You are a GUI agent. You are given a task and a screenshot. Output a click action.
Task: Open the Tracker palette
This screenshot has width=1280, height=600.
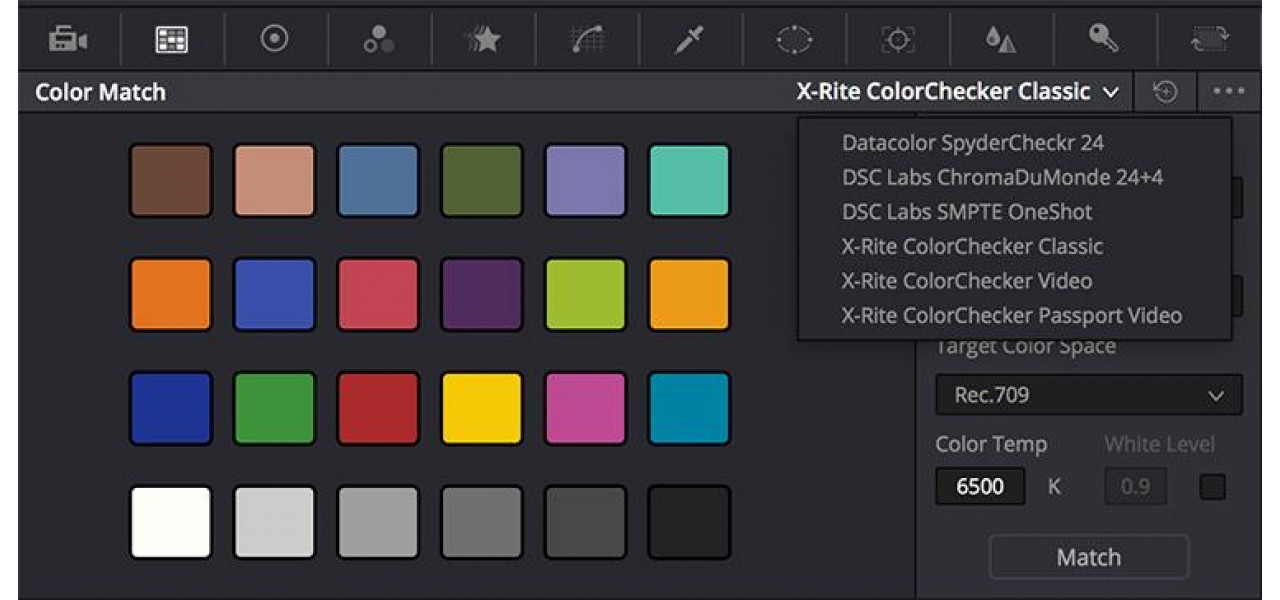[x=897, y=39]
